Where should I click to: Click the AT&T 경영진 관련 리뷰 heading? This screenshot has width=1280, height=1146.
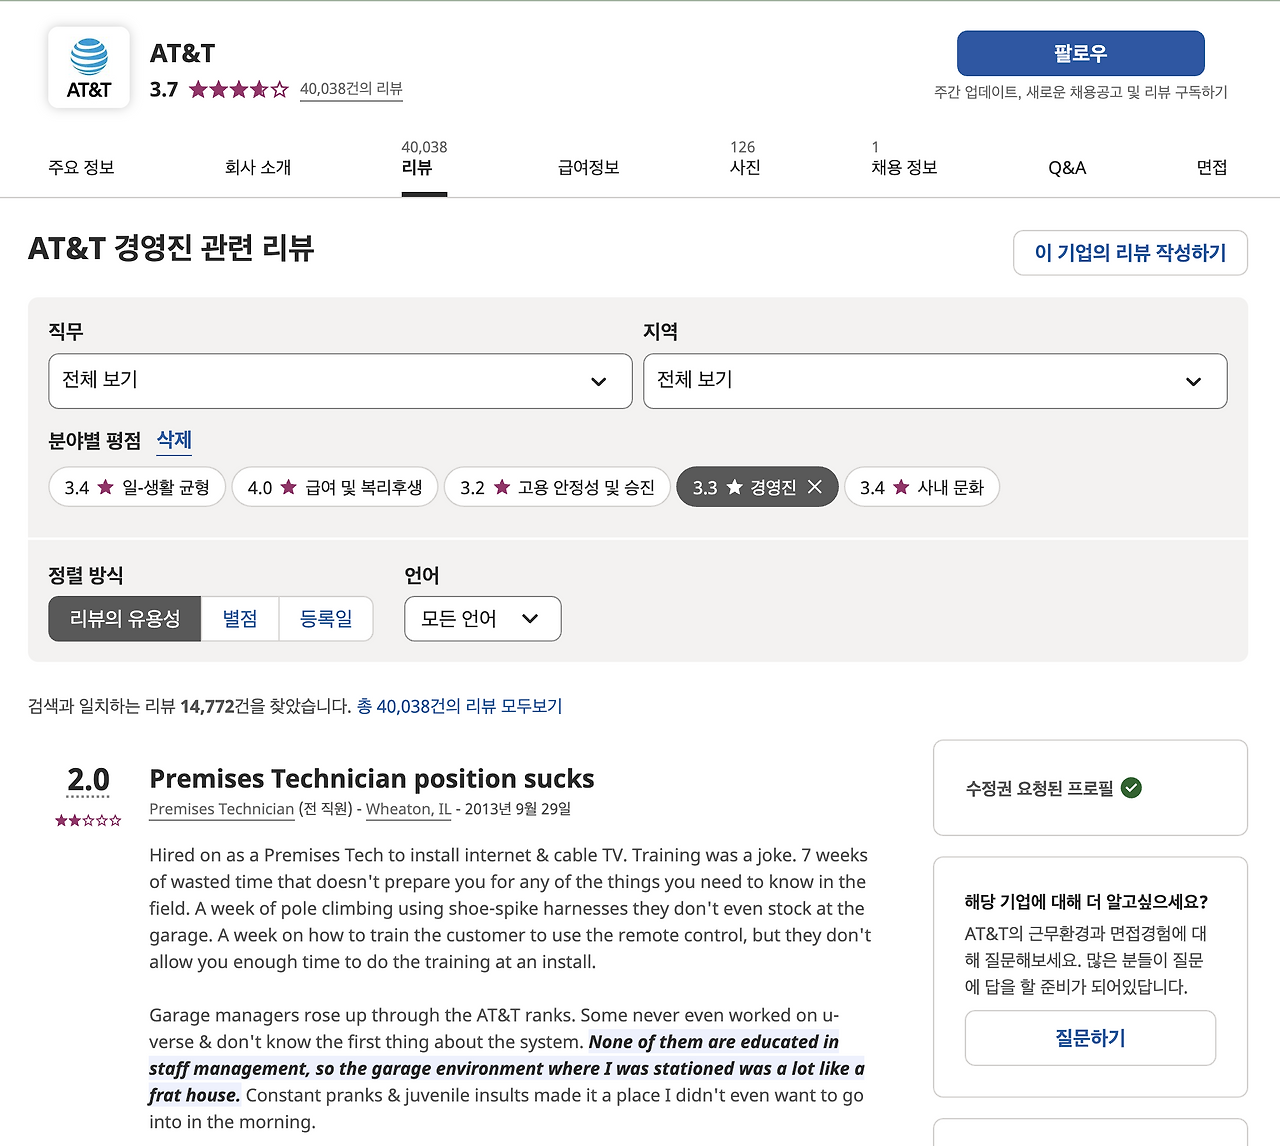[x=171, y=247]
